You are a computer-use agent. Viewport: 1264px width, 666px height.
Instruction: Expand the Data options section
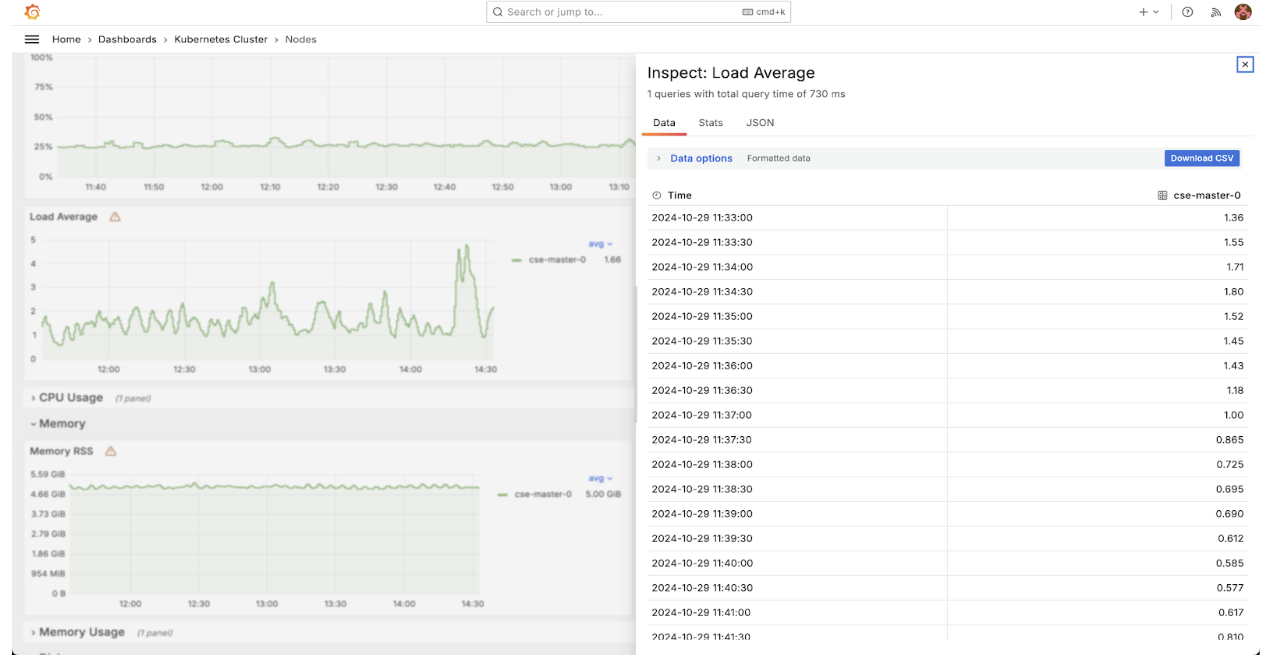tap(700, 158)
